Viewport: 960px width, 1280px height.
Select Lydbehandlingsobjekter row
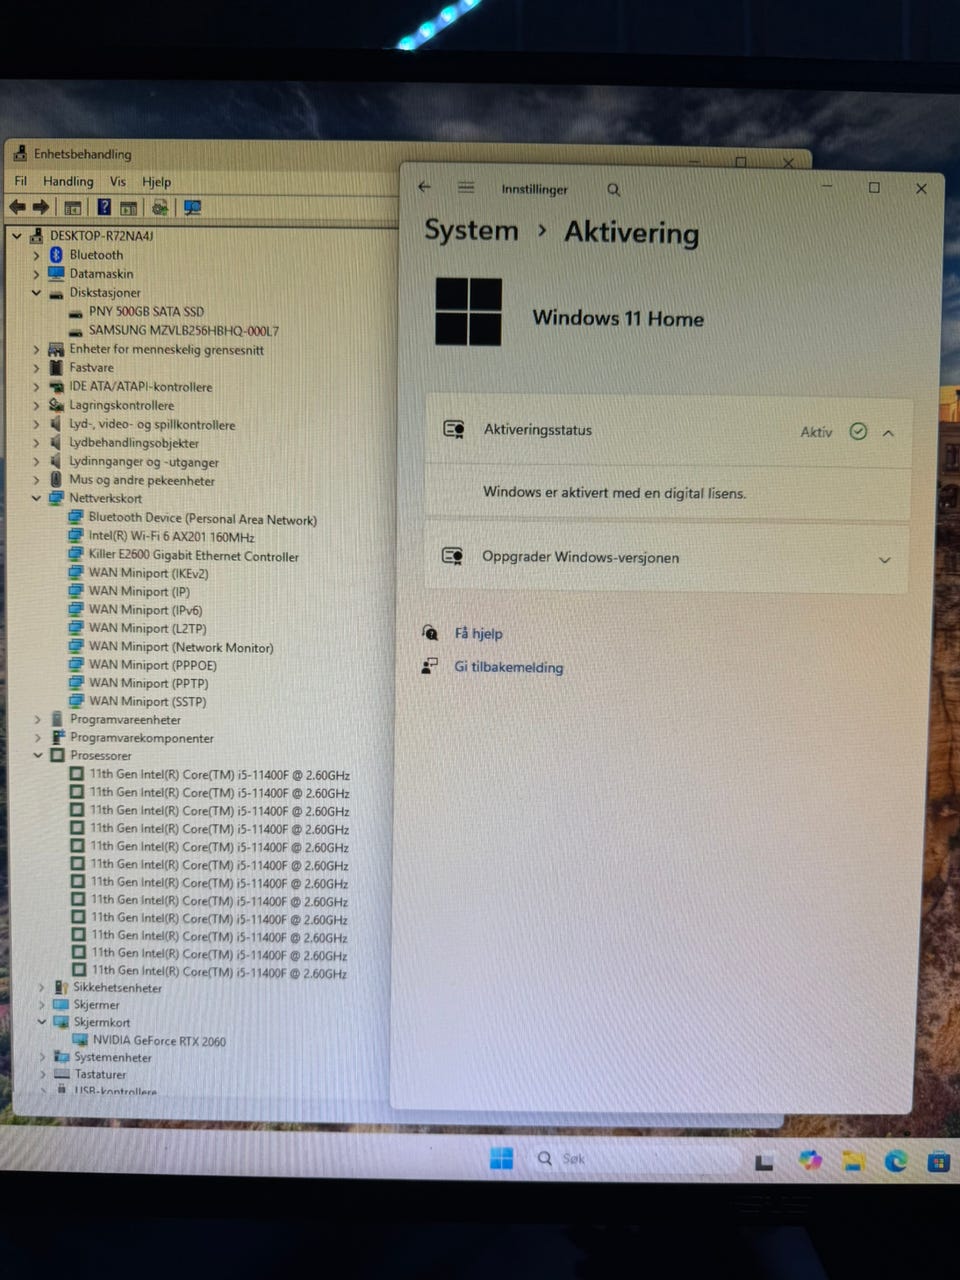tap(134, 442)
